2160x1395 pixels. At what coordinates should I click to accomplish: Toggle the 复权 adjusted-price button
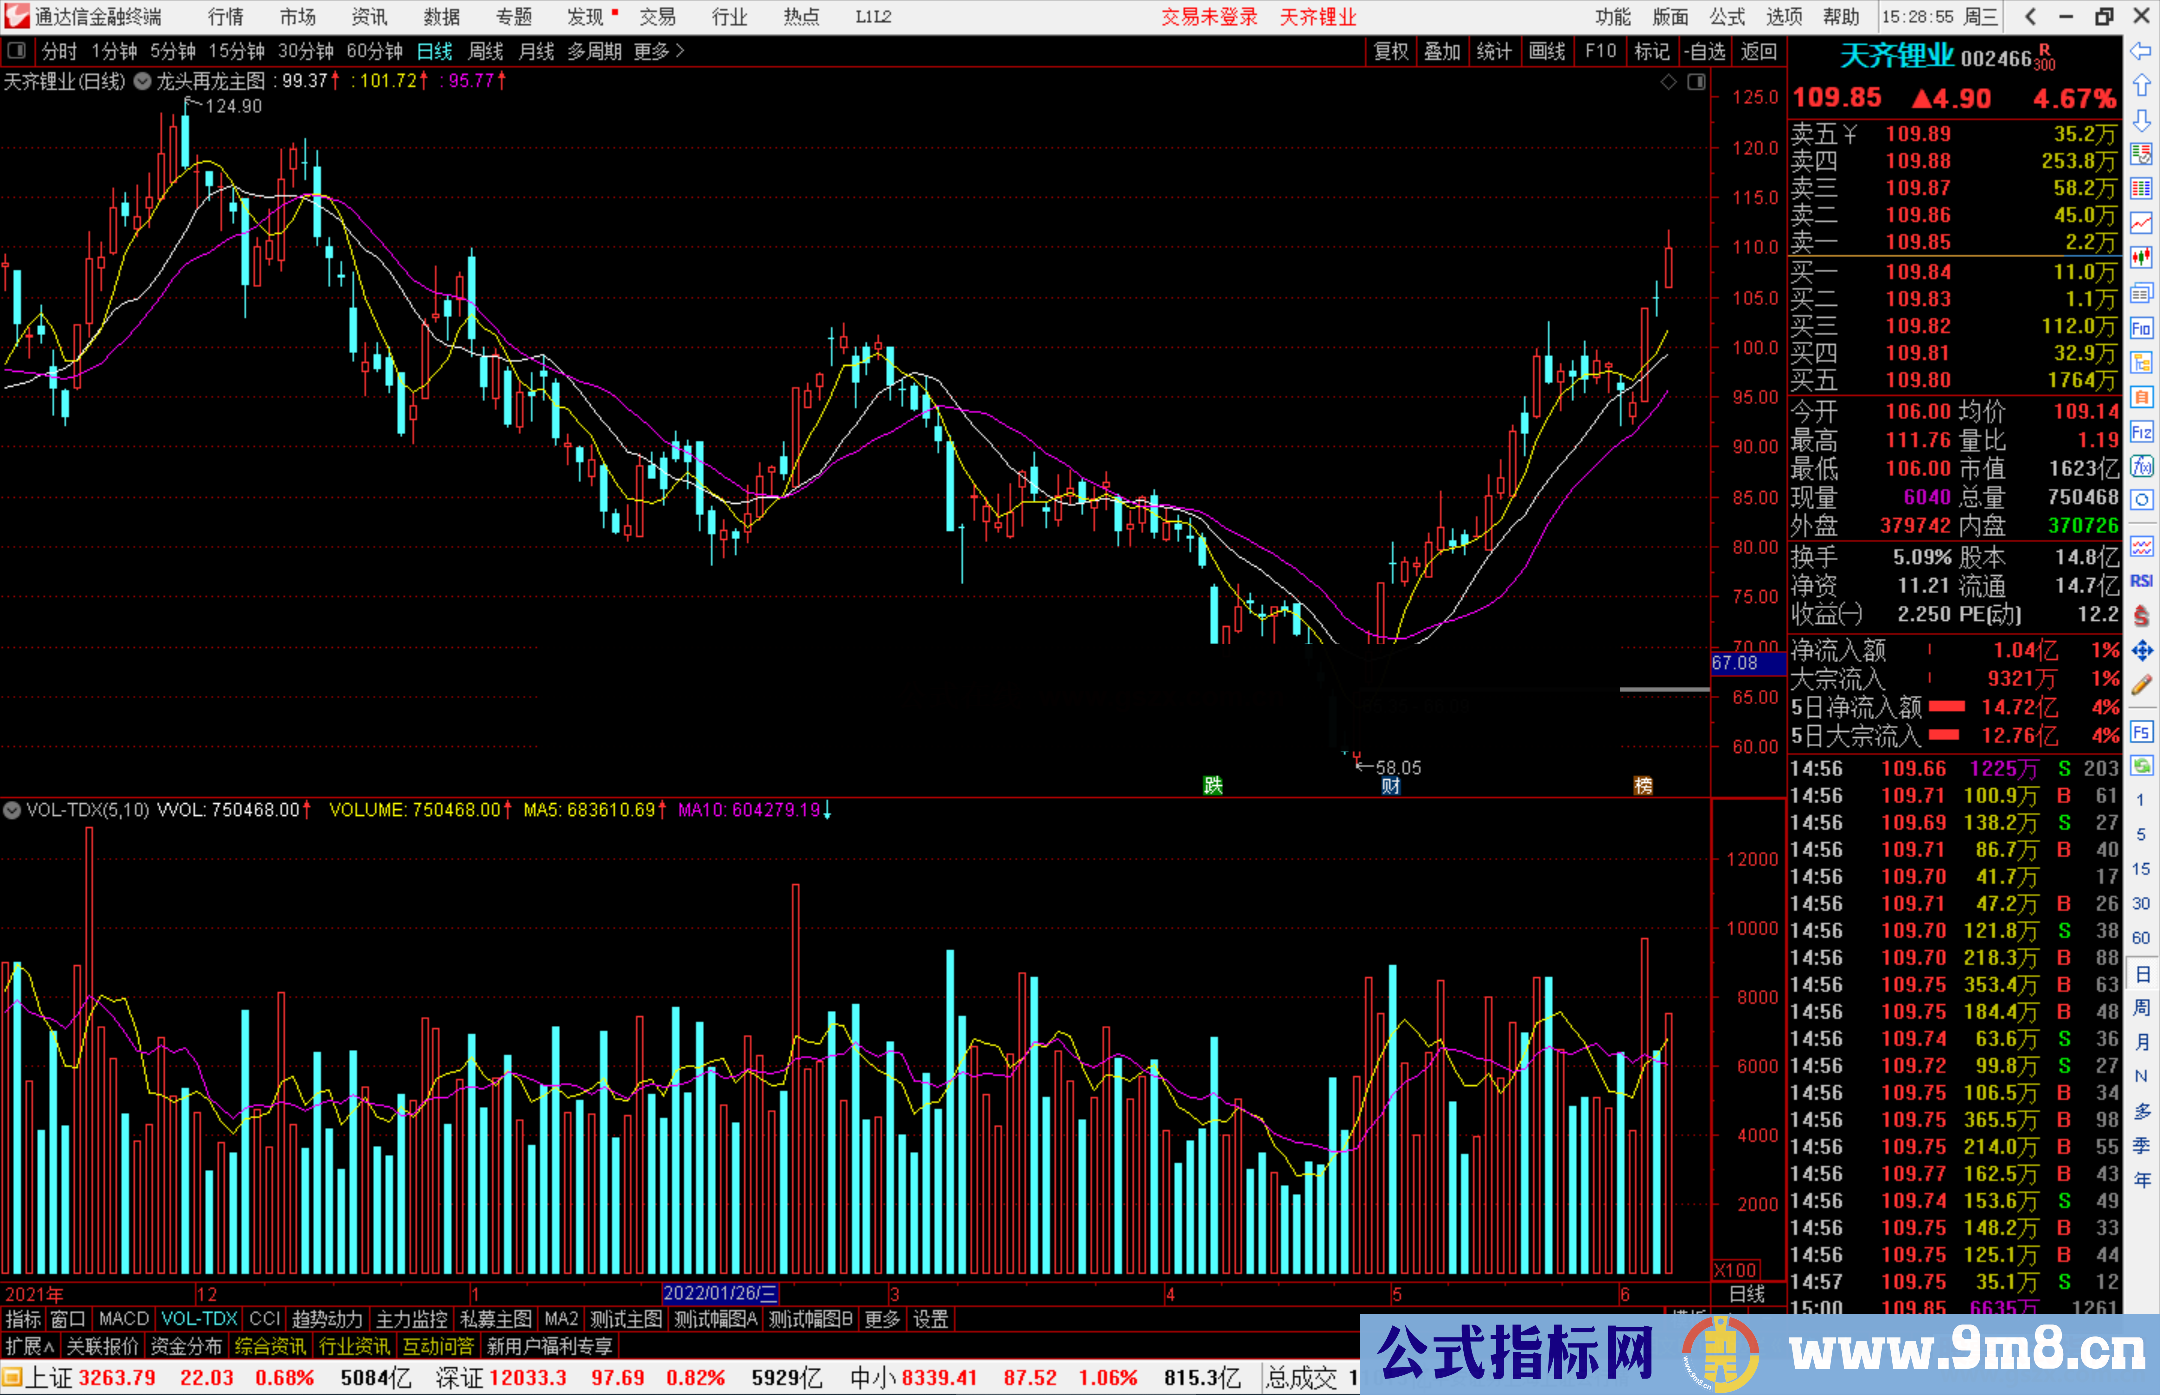coord(1390,51)
